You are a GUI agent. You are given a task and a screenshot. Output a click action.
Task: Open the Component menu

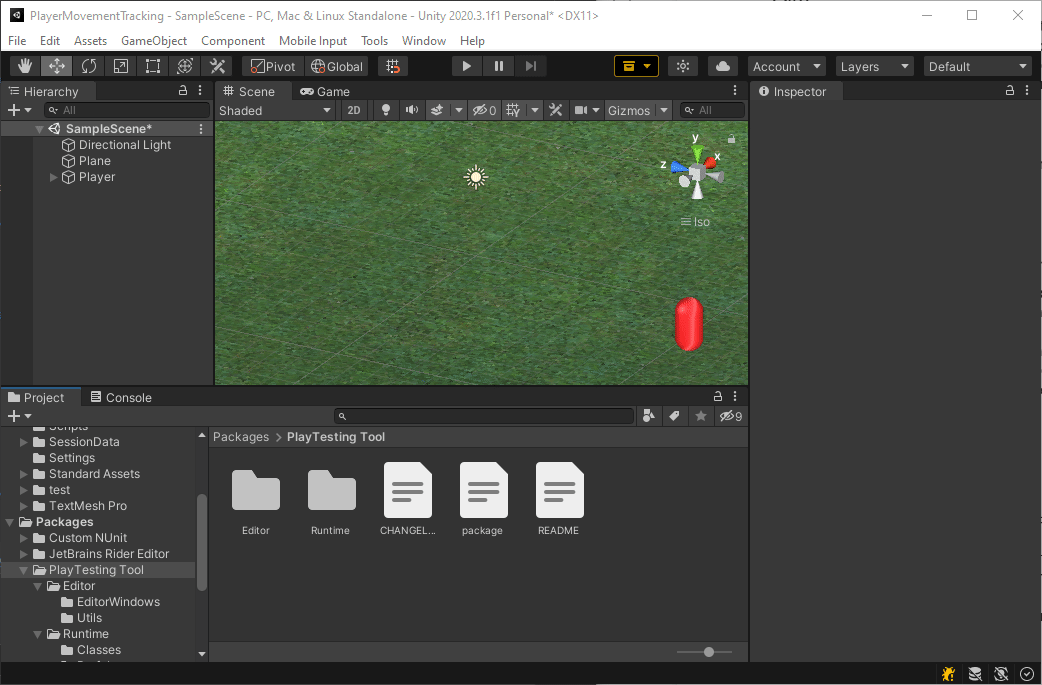[233, 41]
